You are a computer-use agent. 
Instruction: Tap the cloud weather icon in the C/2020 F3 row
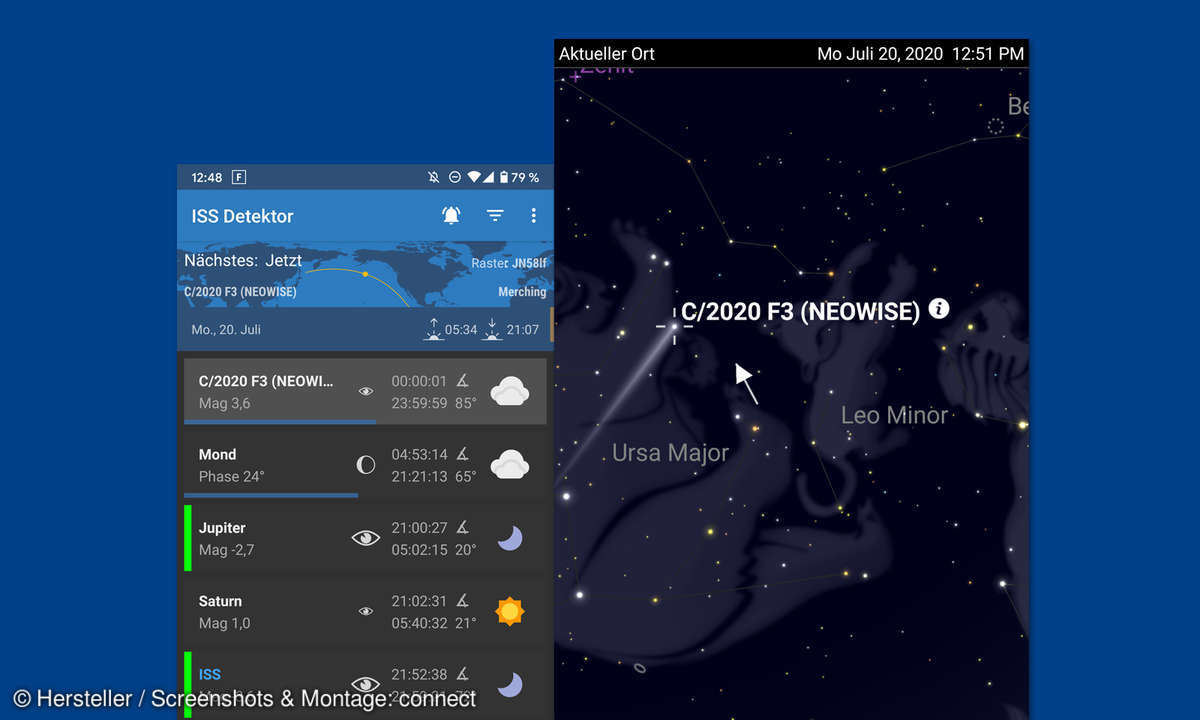tap(510, 391)
